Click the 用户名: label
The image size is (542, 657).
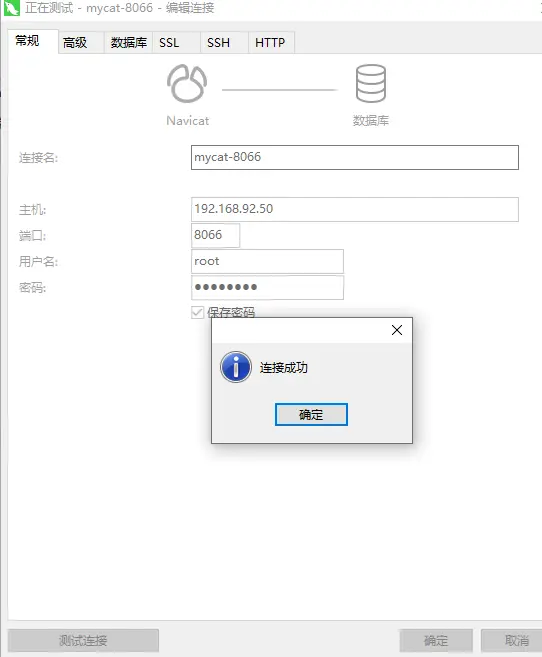click(x=38, y=261)
